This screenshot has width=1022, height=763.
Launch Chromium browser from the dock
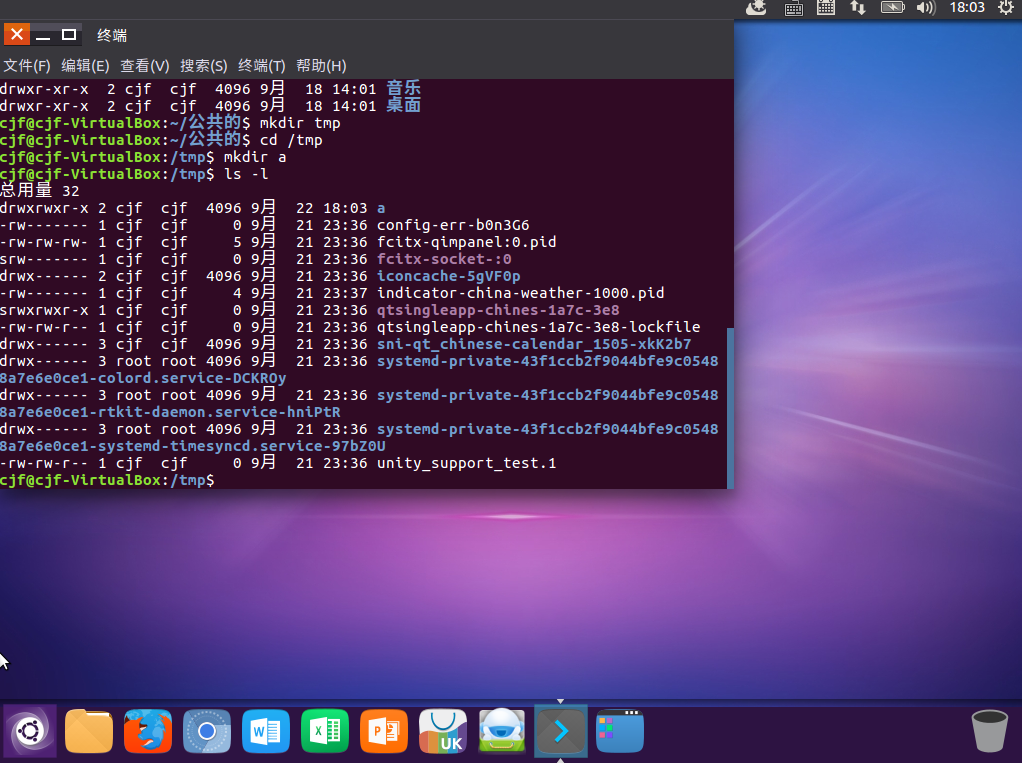(x=207, y=731)
